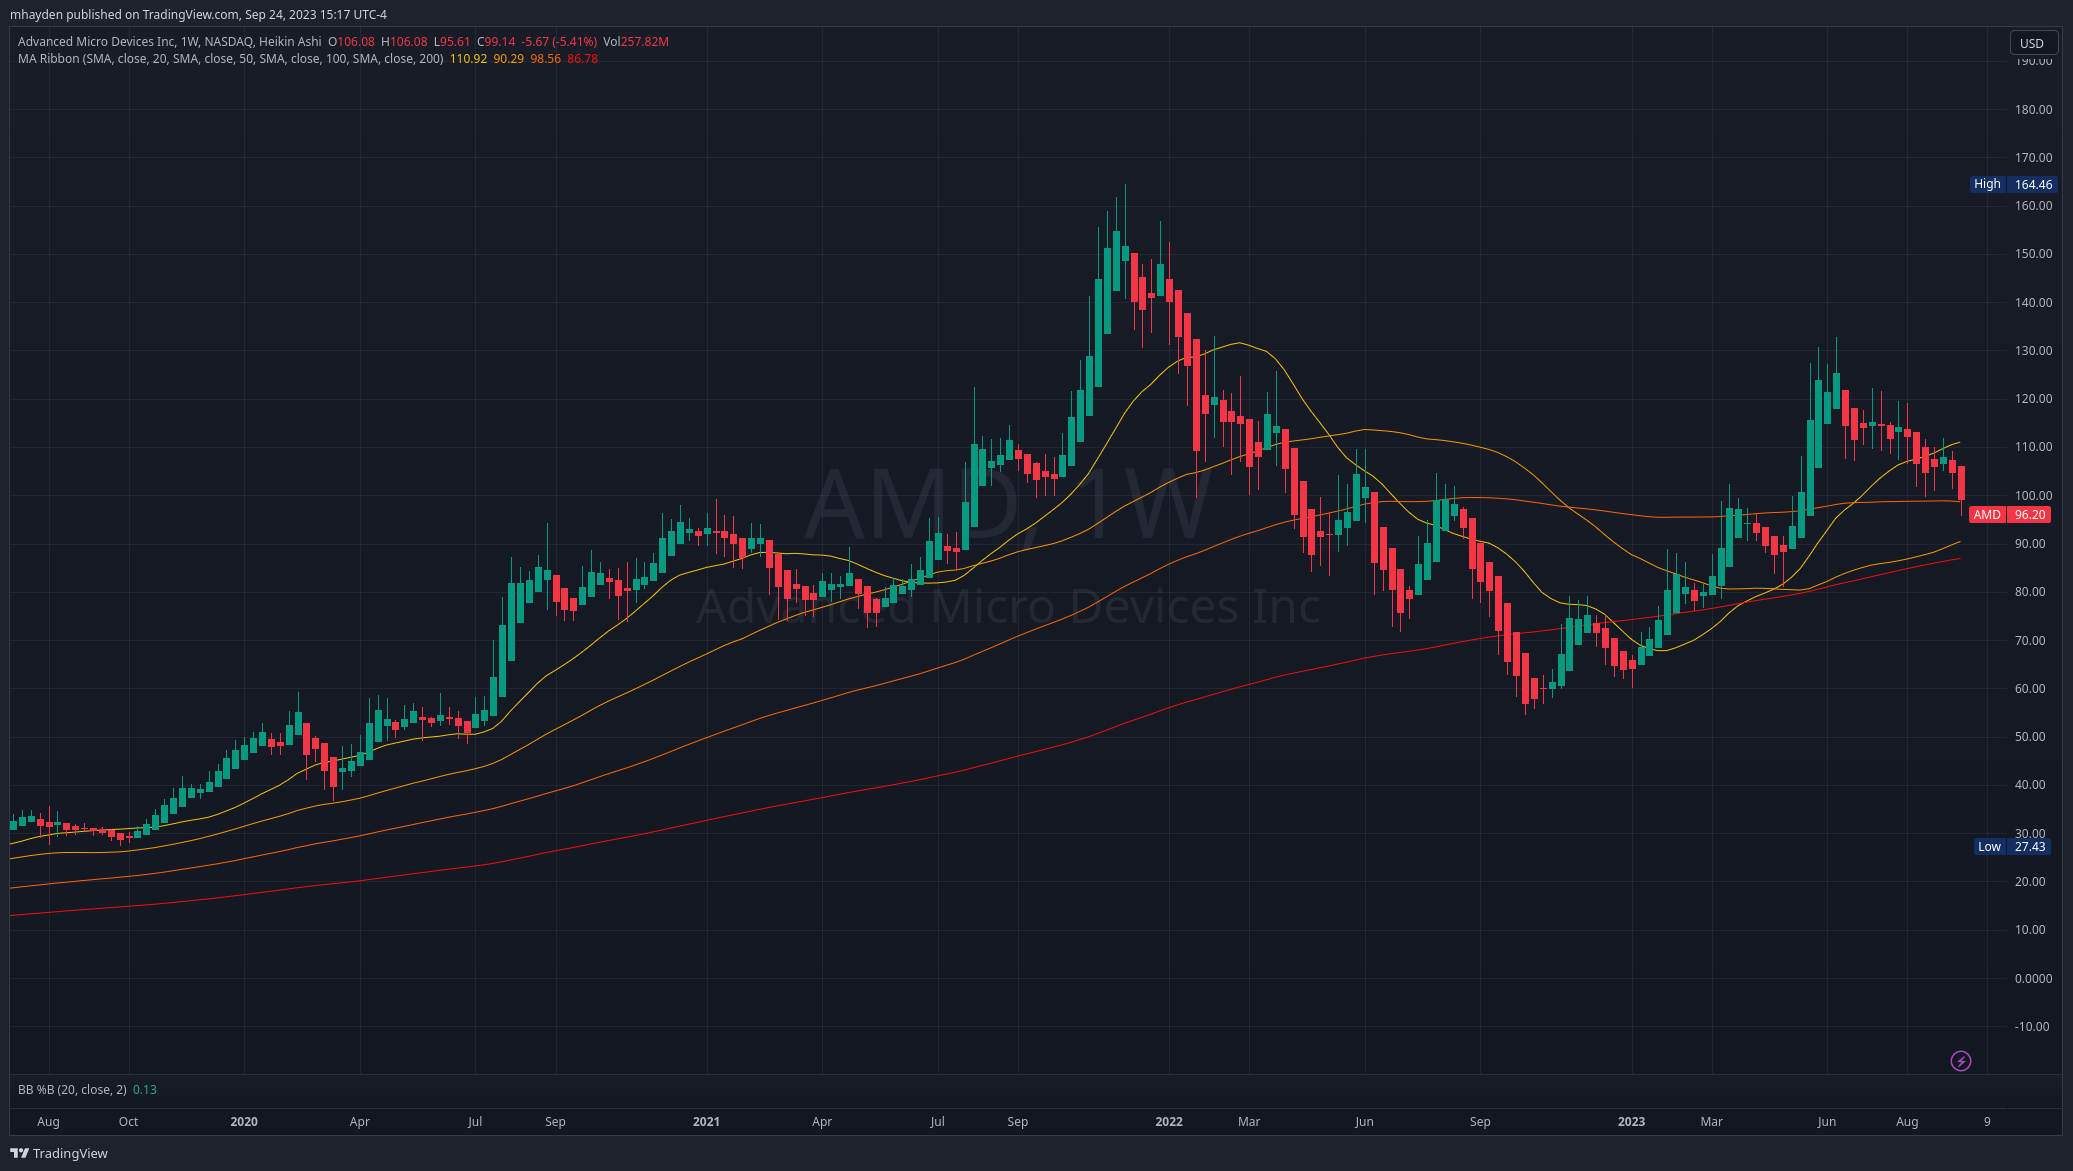The image size is (2073, 1171).
Task: Click the 90.29 SMA 50 value
Action: [509, 59]
